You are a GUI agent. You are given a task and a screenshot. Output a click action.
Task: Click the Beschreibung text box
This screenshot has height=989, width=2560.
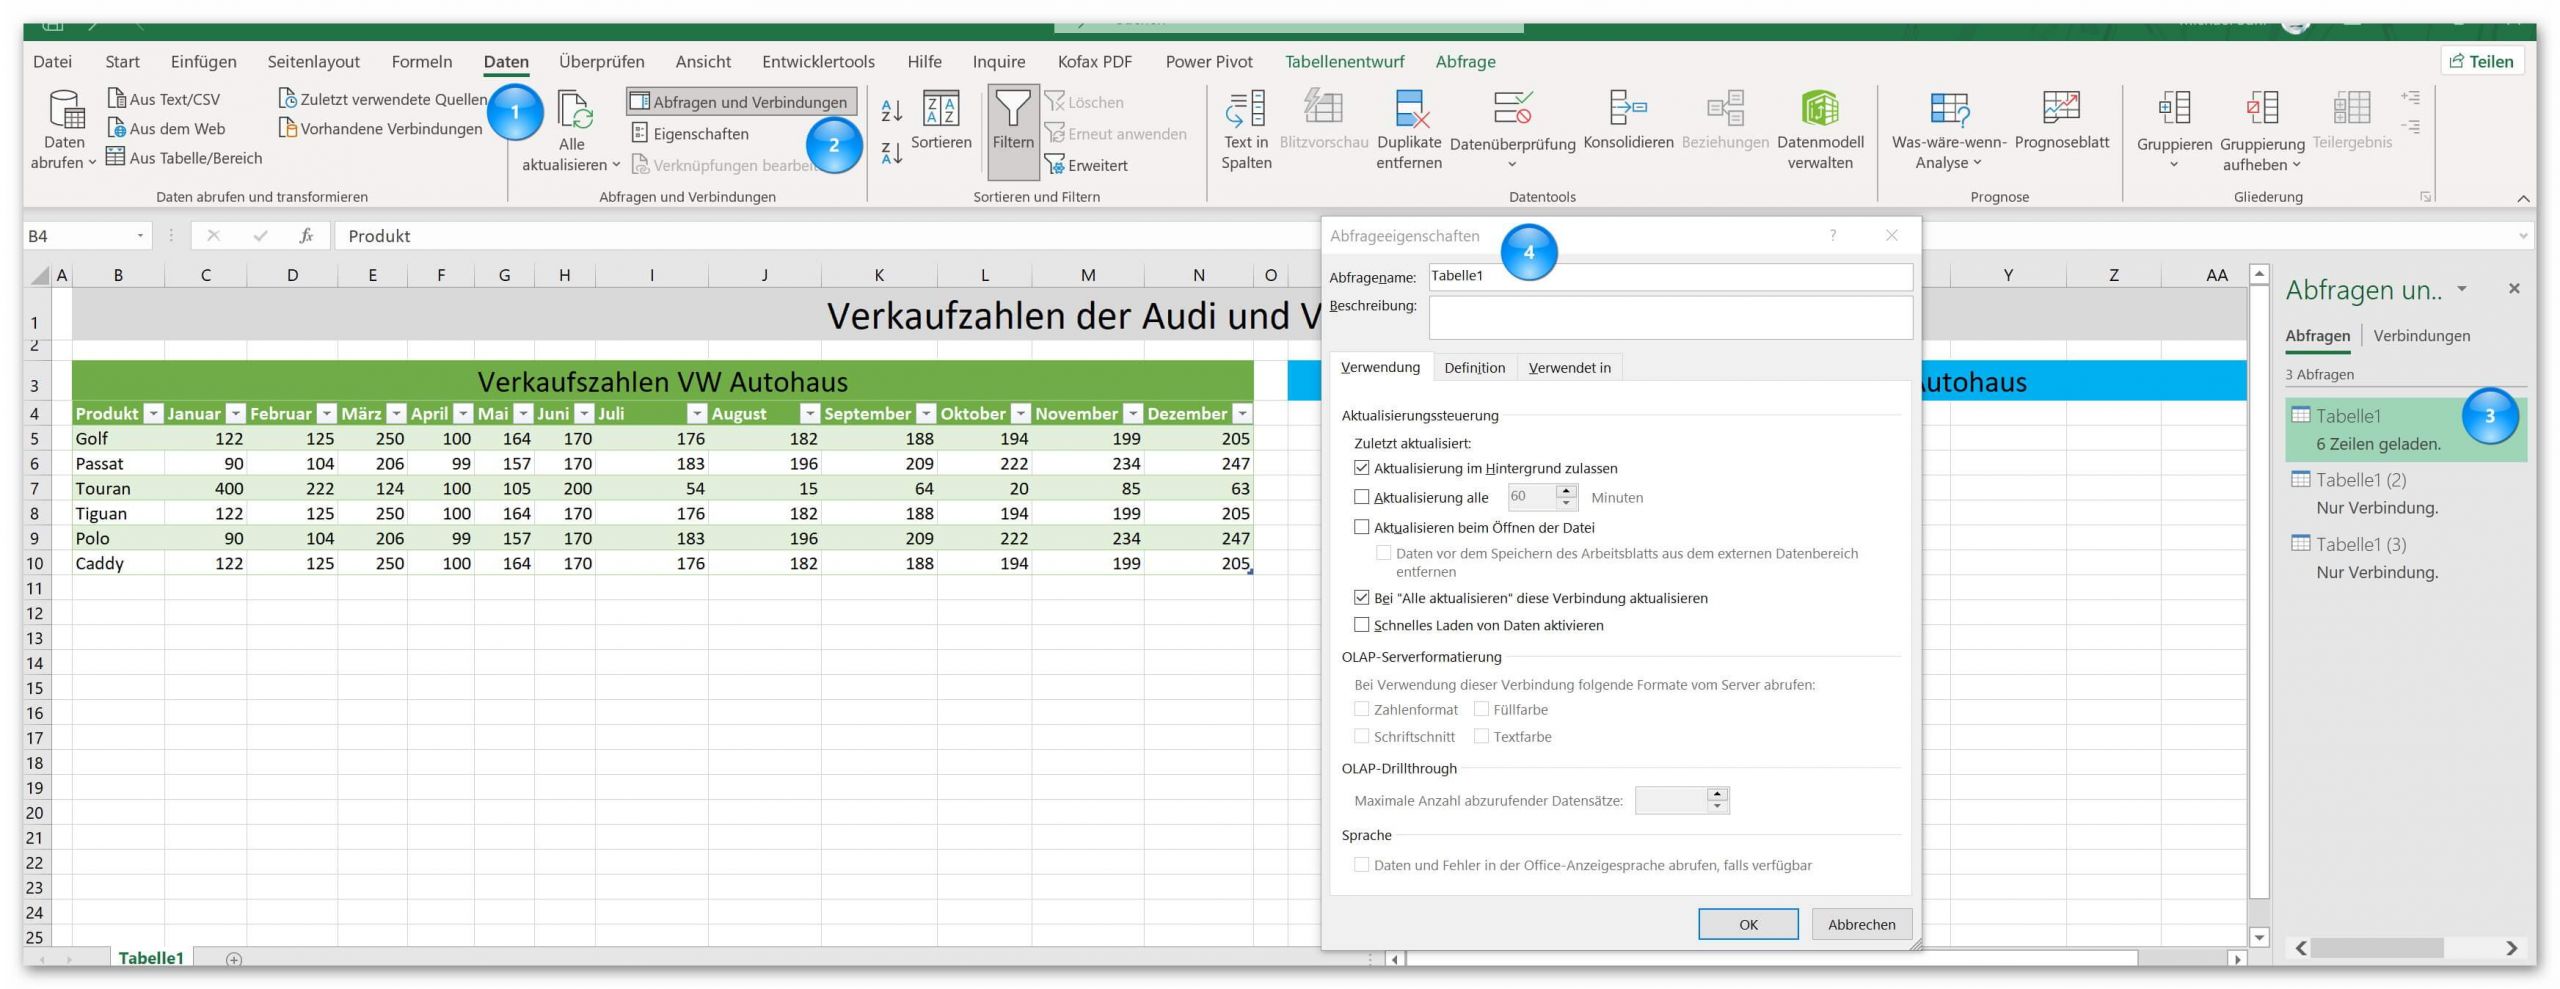click(1670, 318)
